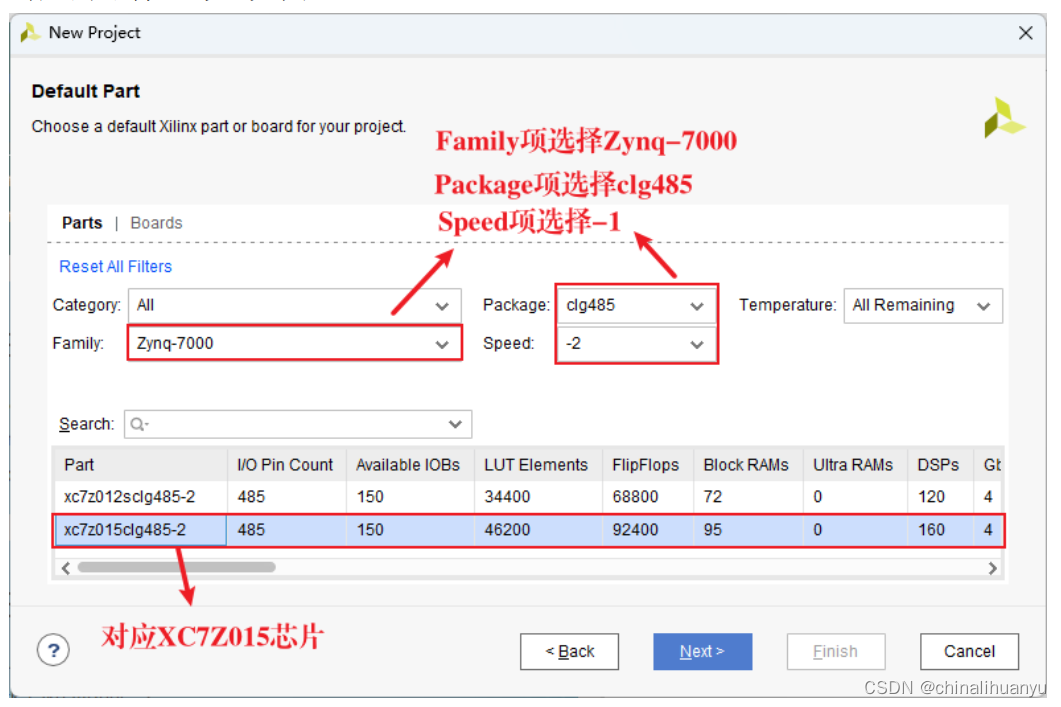Click scroll left arrow of parts table
The image size is (1061, 707).
[x=66, y=568]
